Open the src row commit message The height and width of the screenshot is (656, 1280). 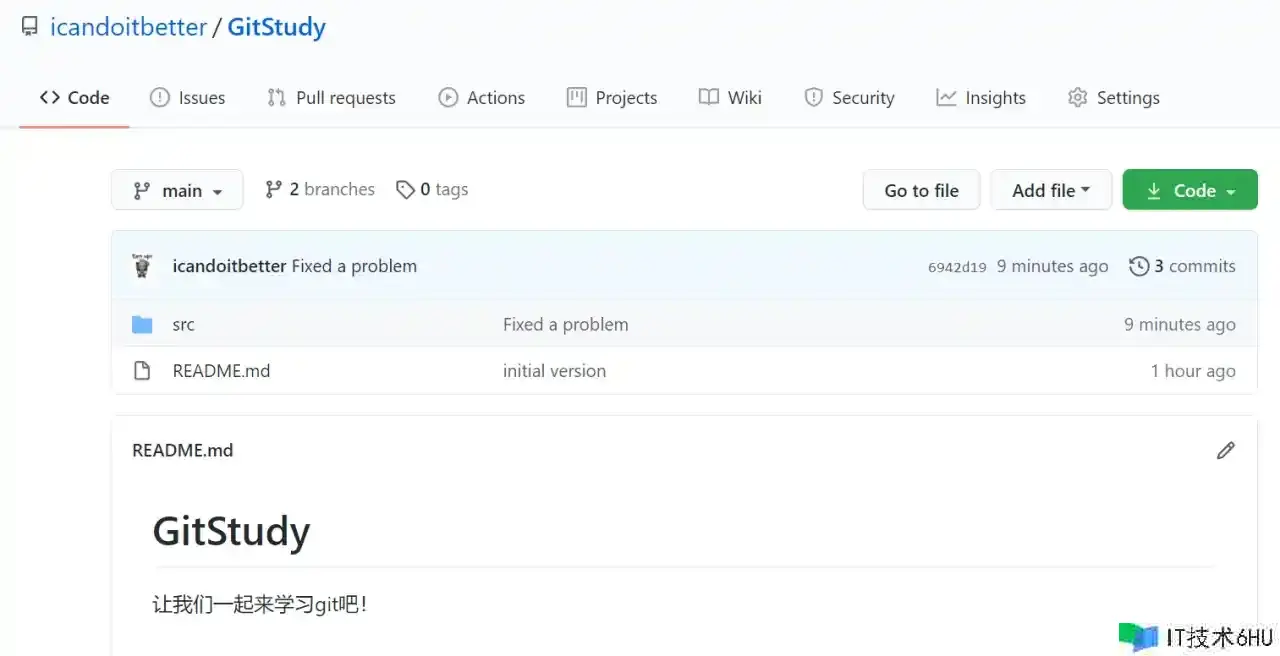click(x=566, y=324)
